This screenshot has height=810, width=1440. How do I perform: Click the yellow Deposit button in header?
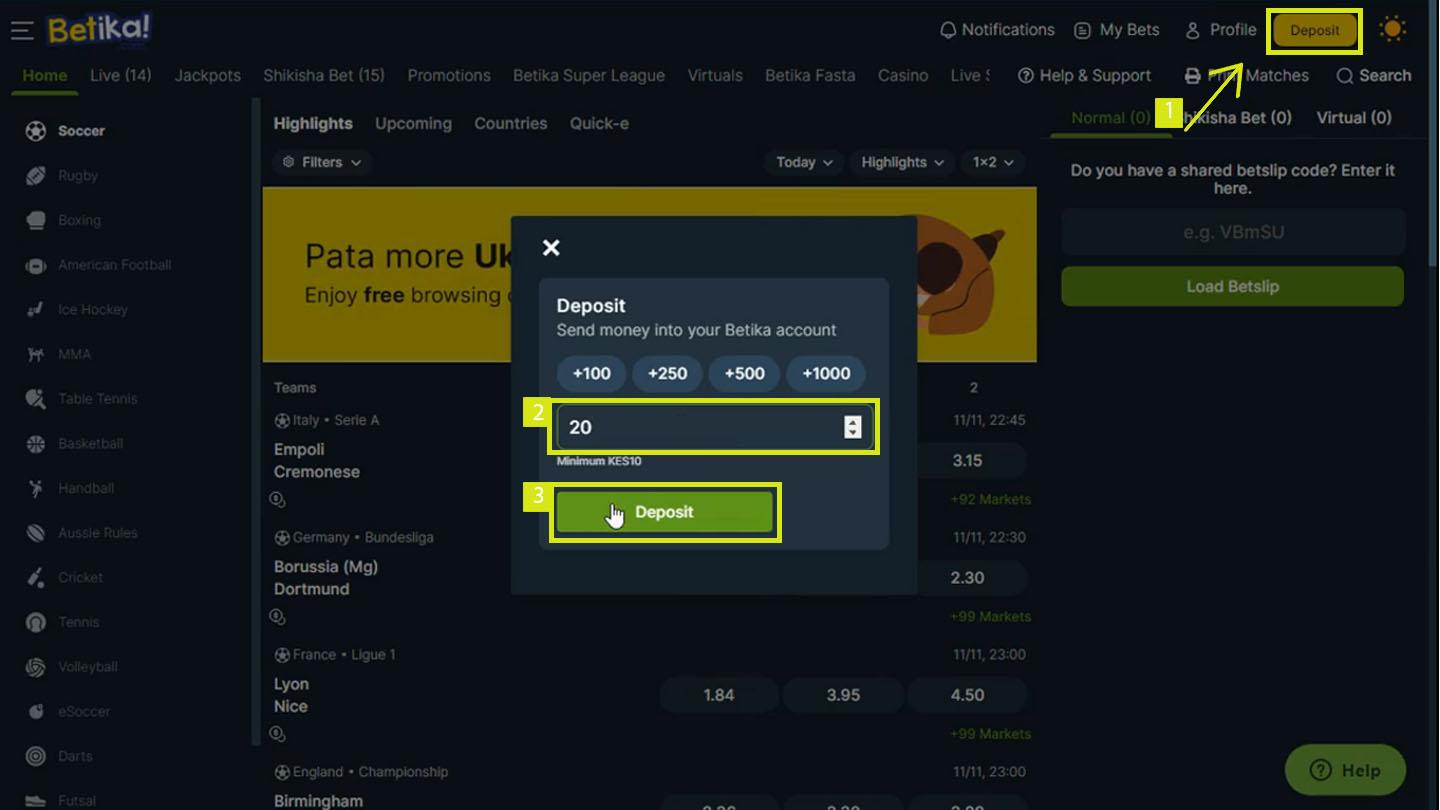point(1314,31)
